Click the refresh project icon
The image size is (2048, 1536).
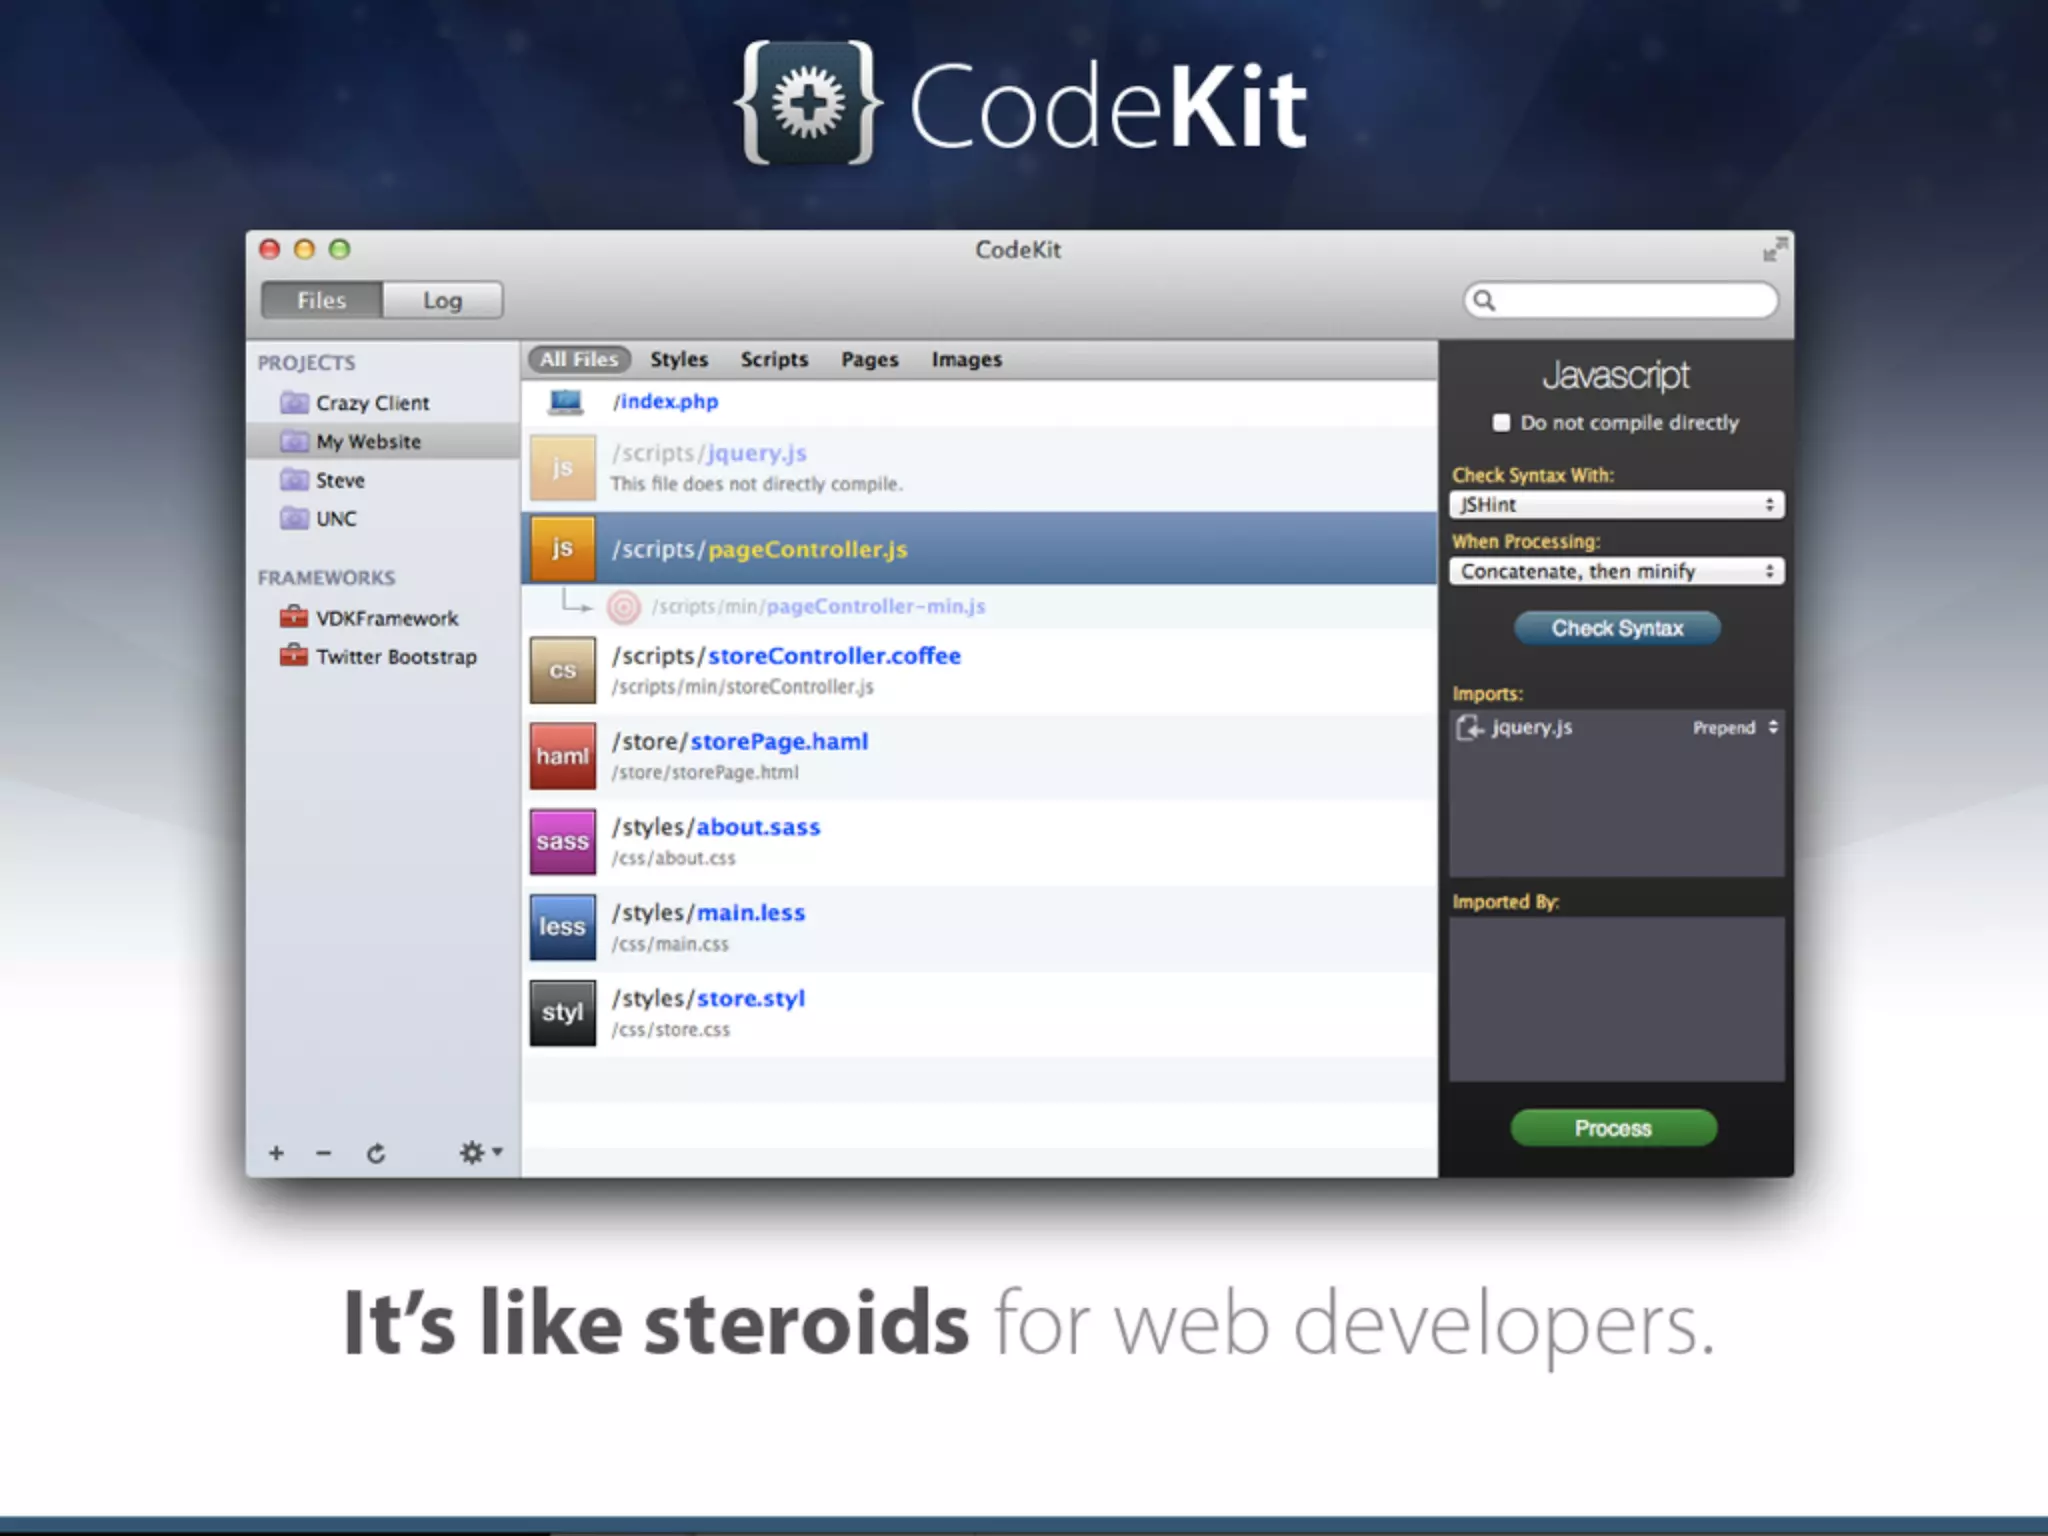(x=376, y=1154)
